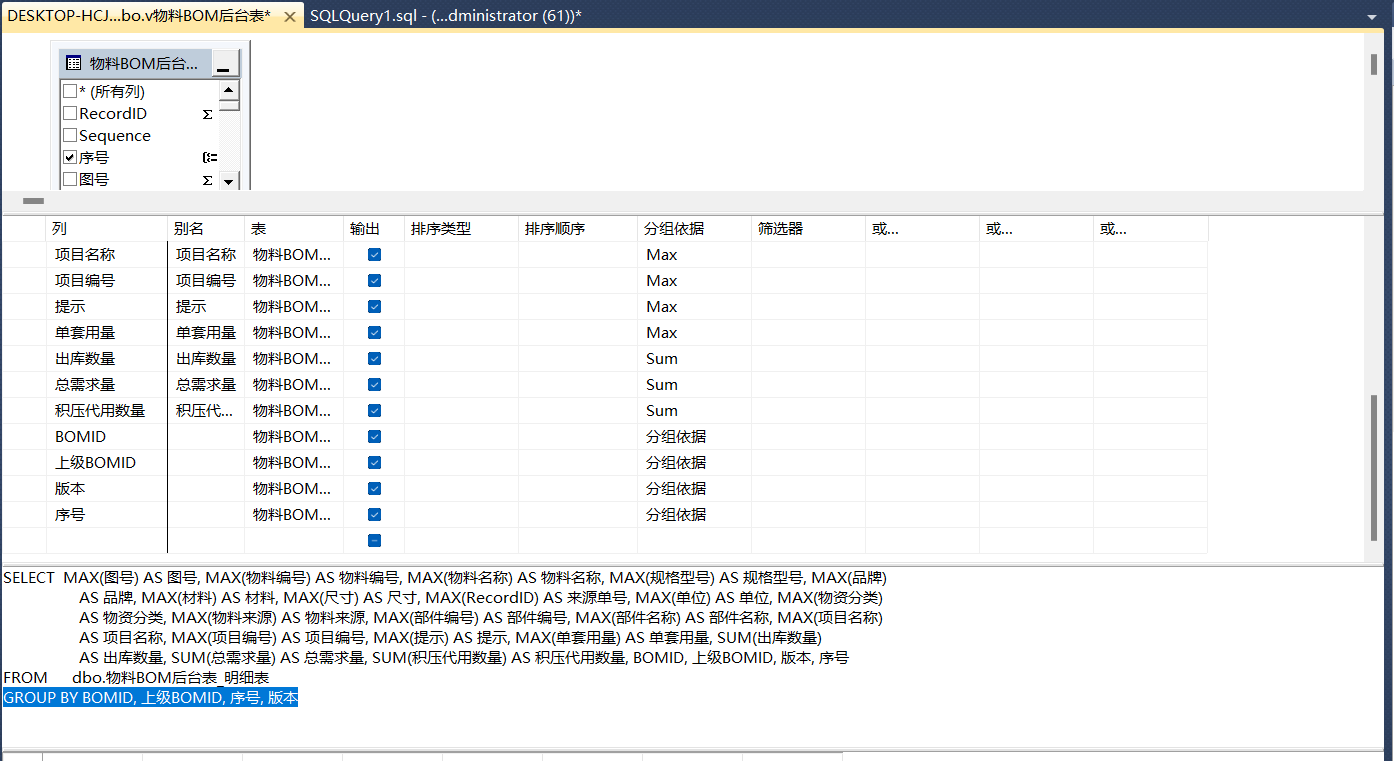Click the sigma icon beside 图号

pyautogui.click(x=207, y=180)
